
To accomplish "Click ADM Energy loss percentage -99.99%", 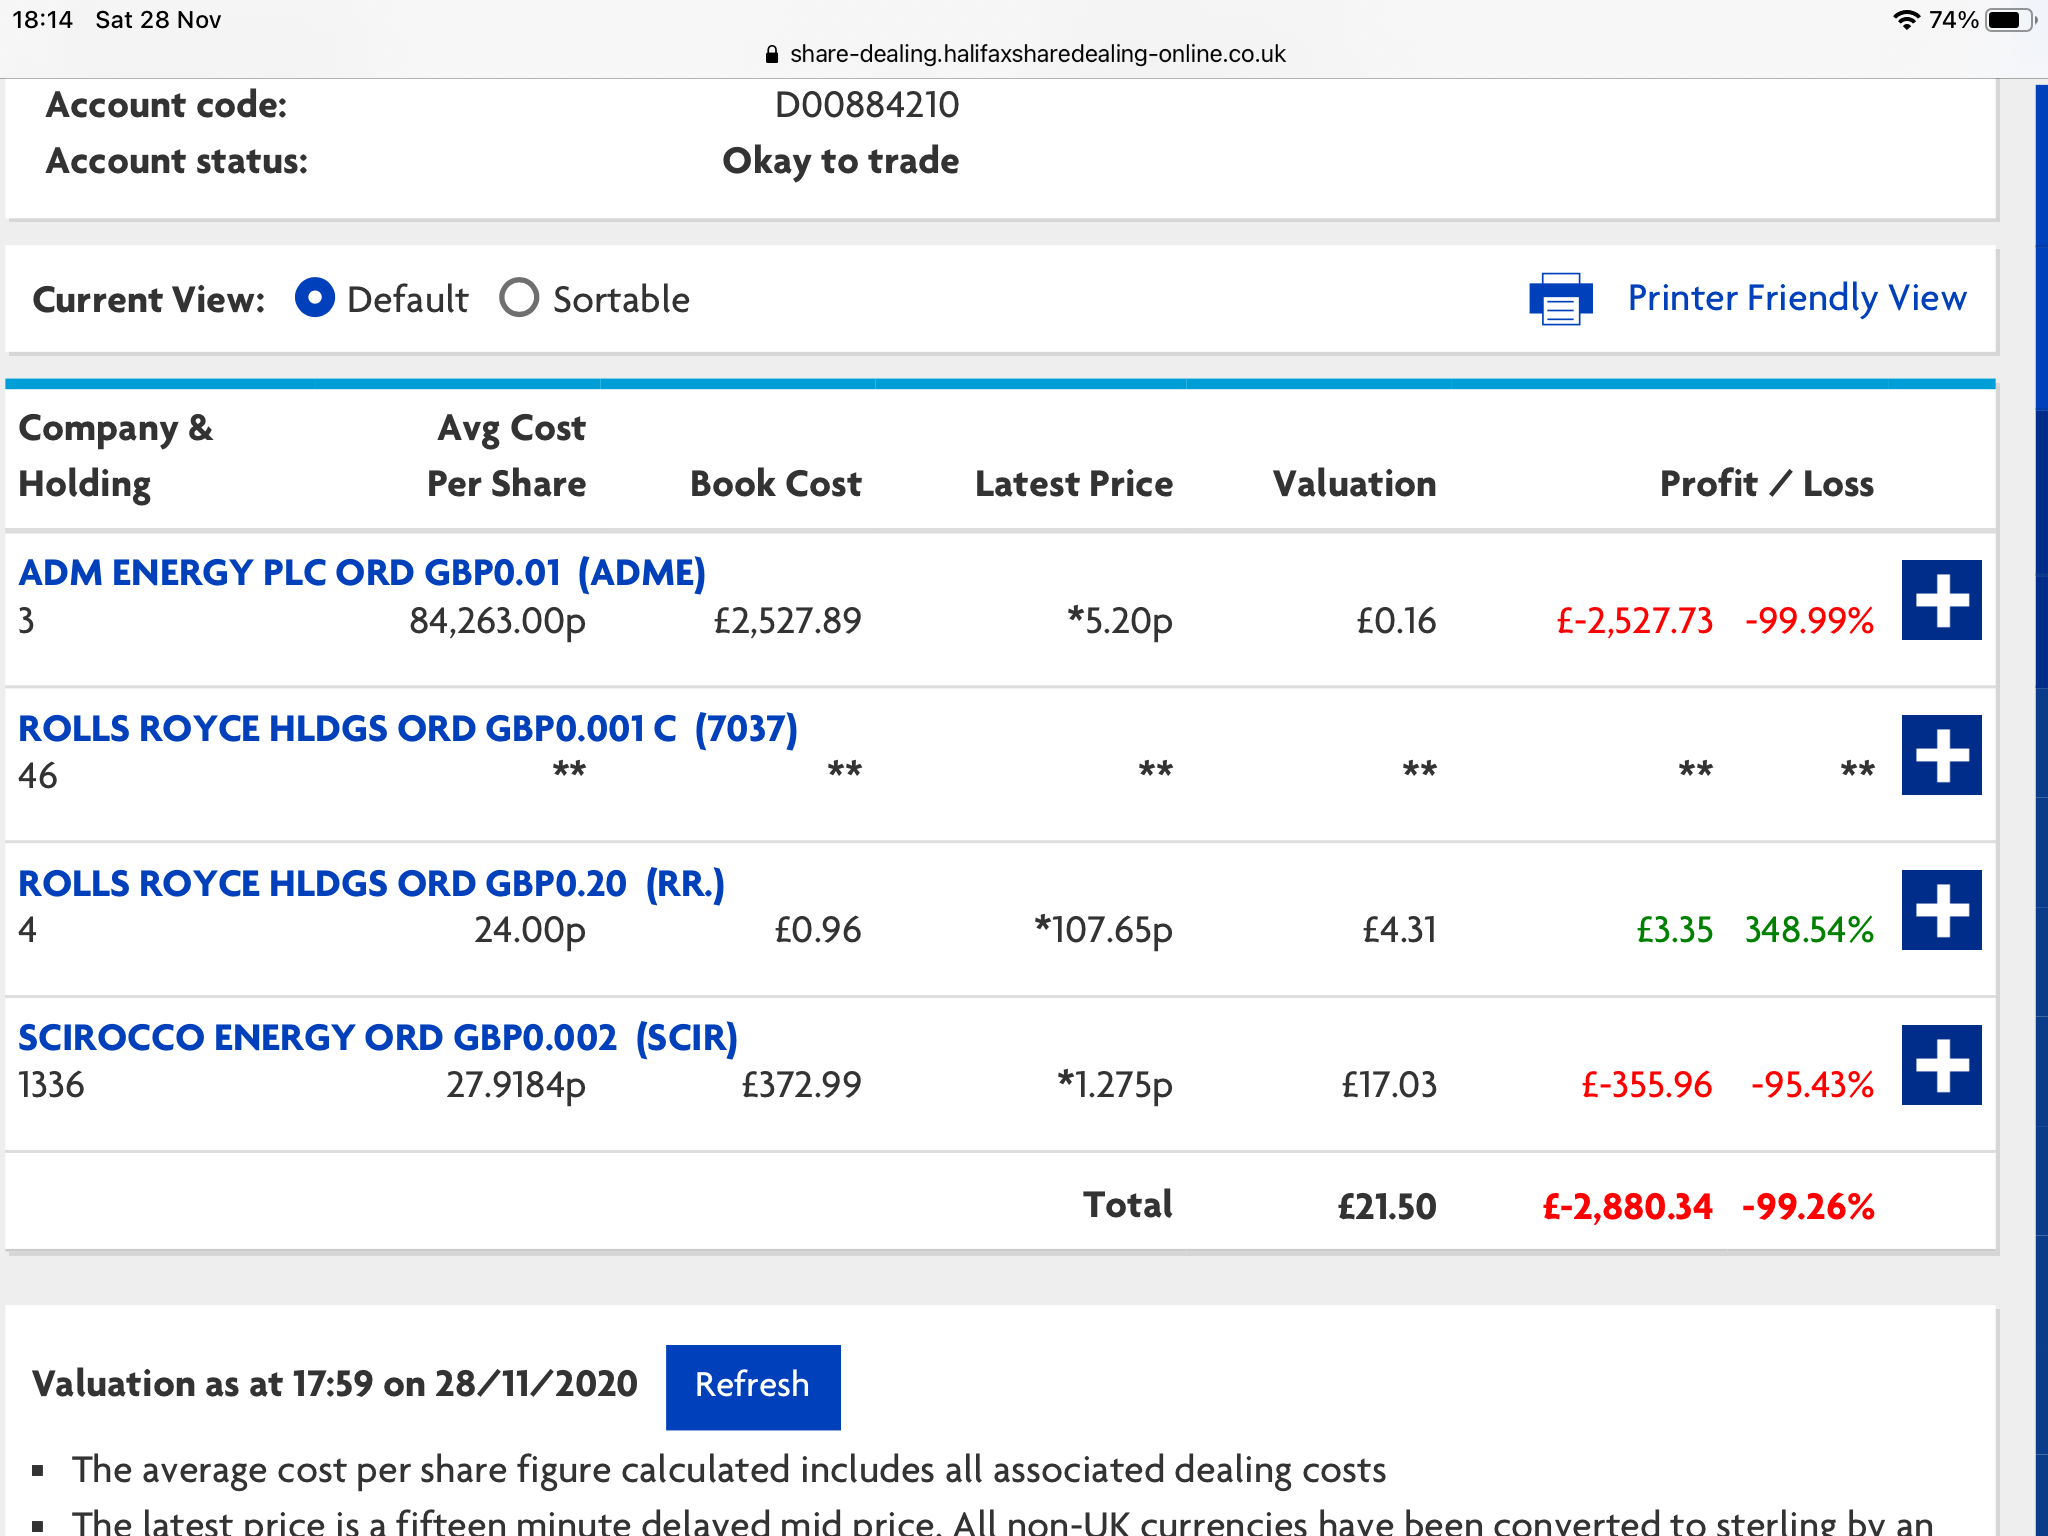I will 1809,621.
